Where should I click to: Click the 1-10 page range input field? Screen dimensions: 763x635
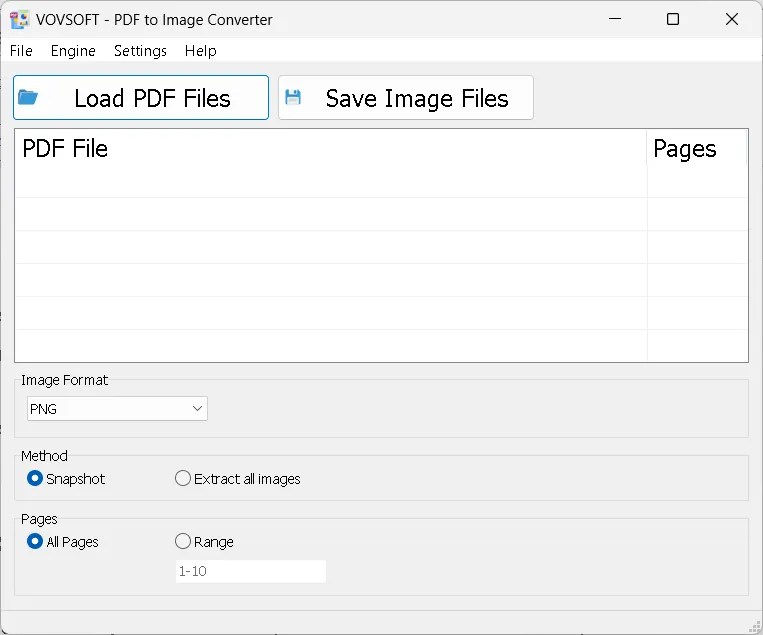coord(251,571)
